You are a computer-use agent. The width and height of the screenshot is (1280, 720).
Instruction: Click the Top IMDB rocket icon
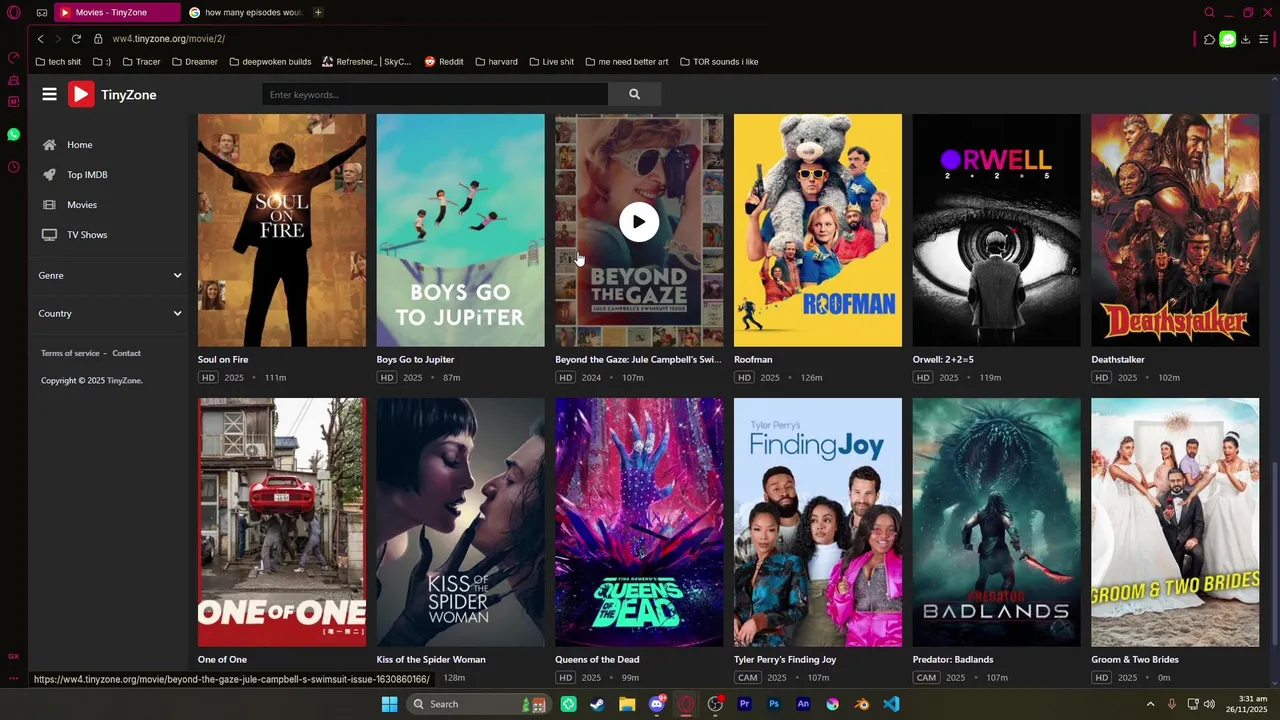[x=49, y=175]
